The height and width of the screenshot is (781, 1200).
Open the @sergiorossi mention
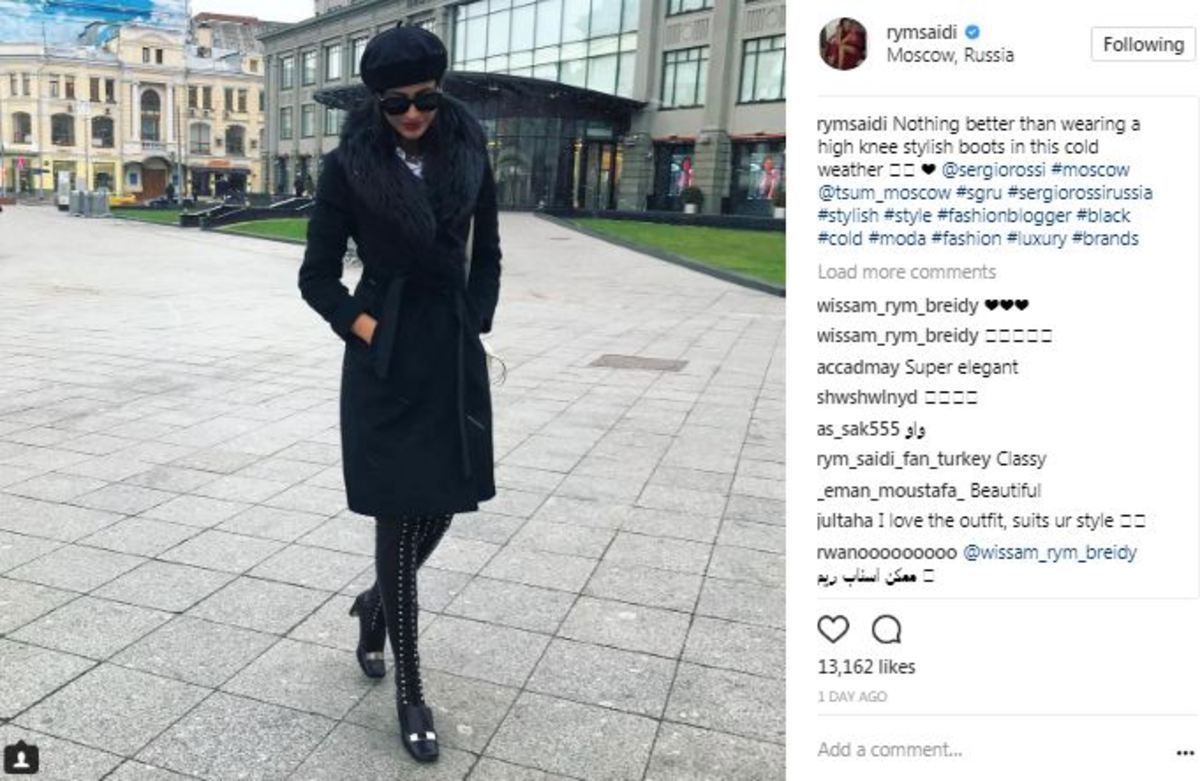pyautogui.click(x=995, y=170)
